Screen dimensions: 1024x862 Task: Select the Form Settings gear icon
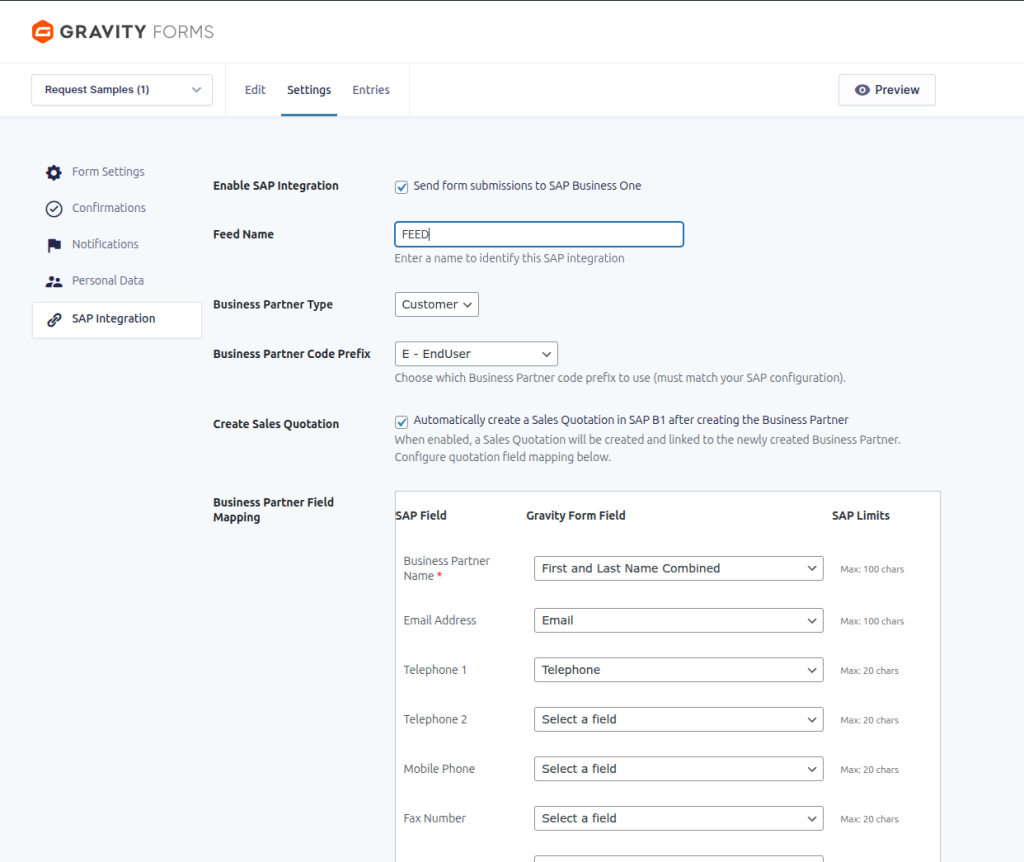coord(53,171)
